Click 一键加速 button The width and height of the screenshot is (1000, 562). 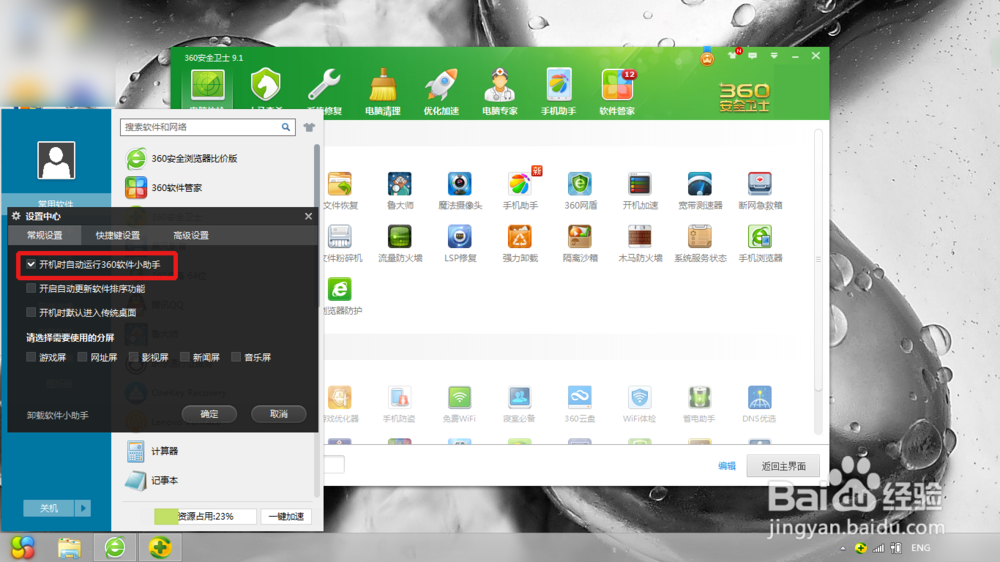click(x=286, y=516)
